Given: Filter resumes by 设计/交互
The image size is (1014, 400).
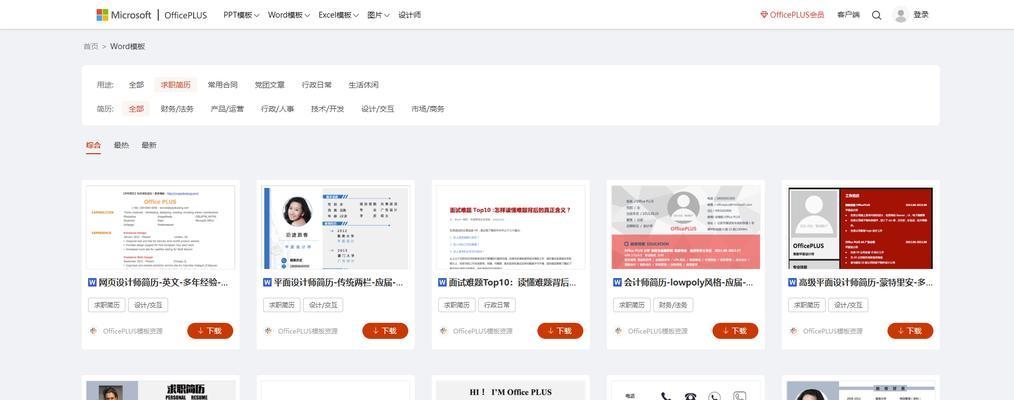Looking at the screenshot, I should coord(378,109).
